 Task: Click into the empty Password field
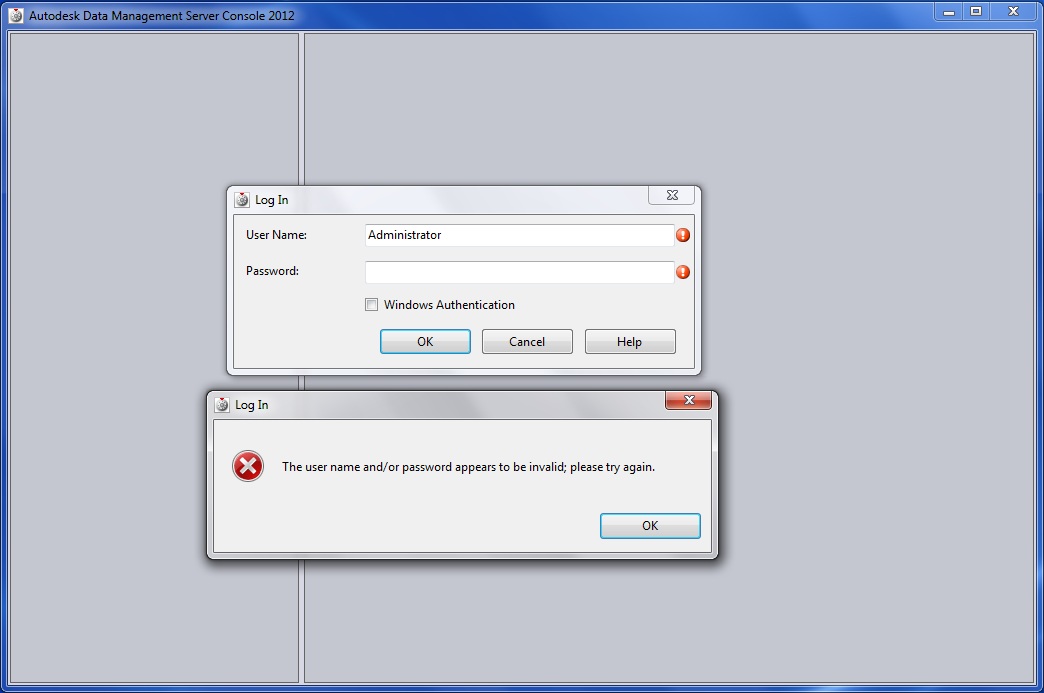click(519, 272)
